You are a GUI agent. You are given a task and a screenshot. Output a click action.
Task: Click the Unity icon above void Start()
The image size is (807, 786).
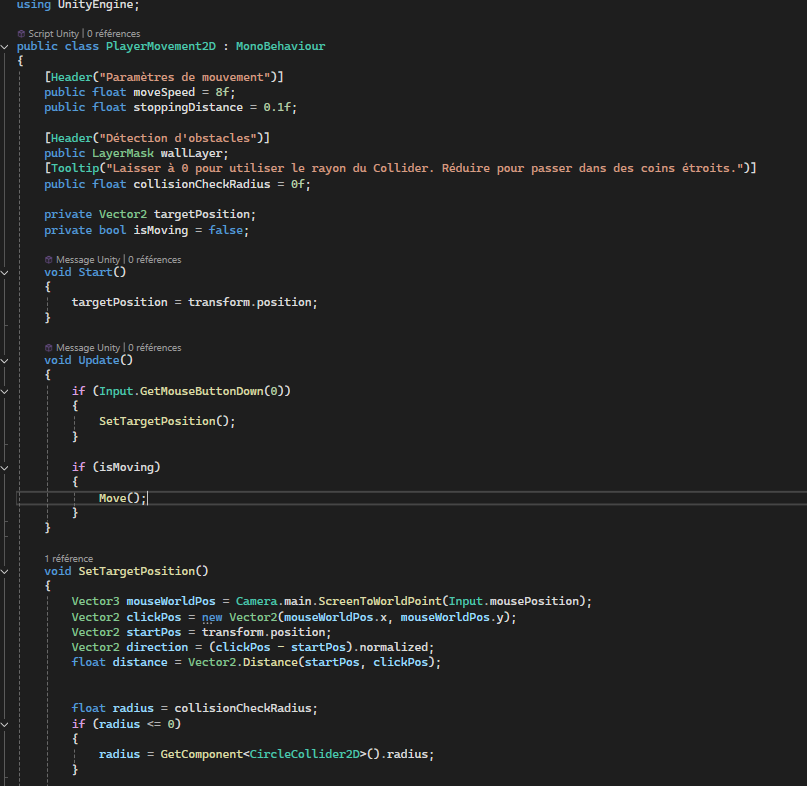(x=48, y=259)
